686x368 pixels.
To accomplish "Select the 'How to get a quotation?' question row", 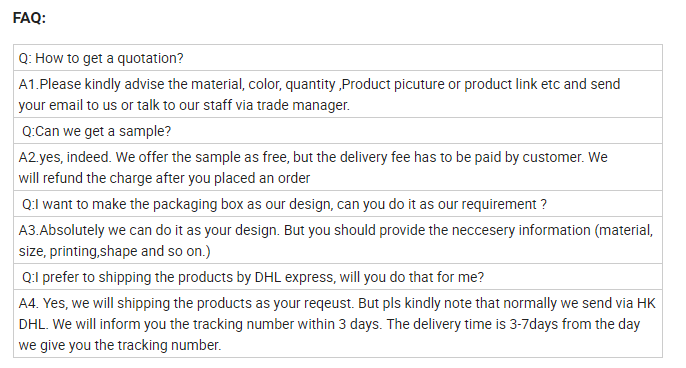I will (x=338, y=58).
